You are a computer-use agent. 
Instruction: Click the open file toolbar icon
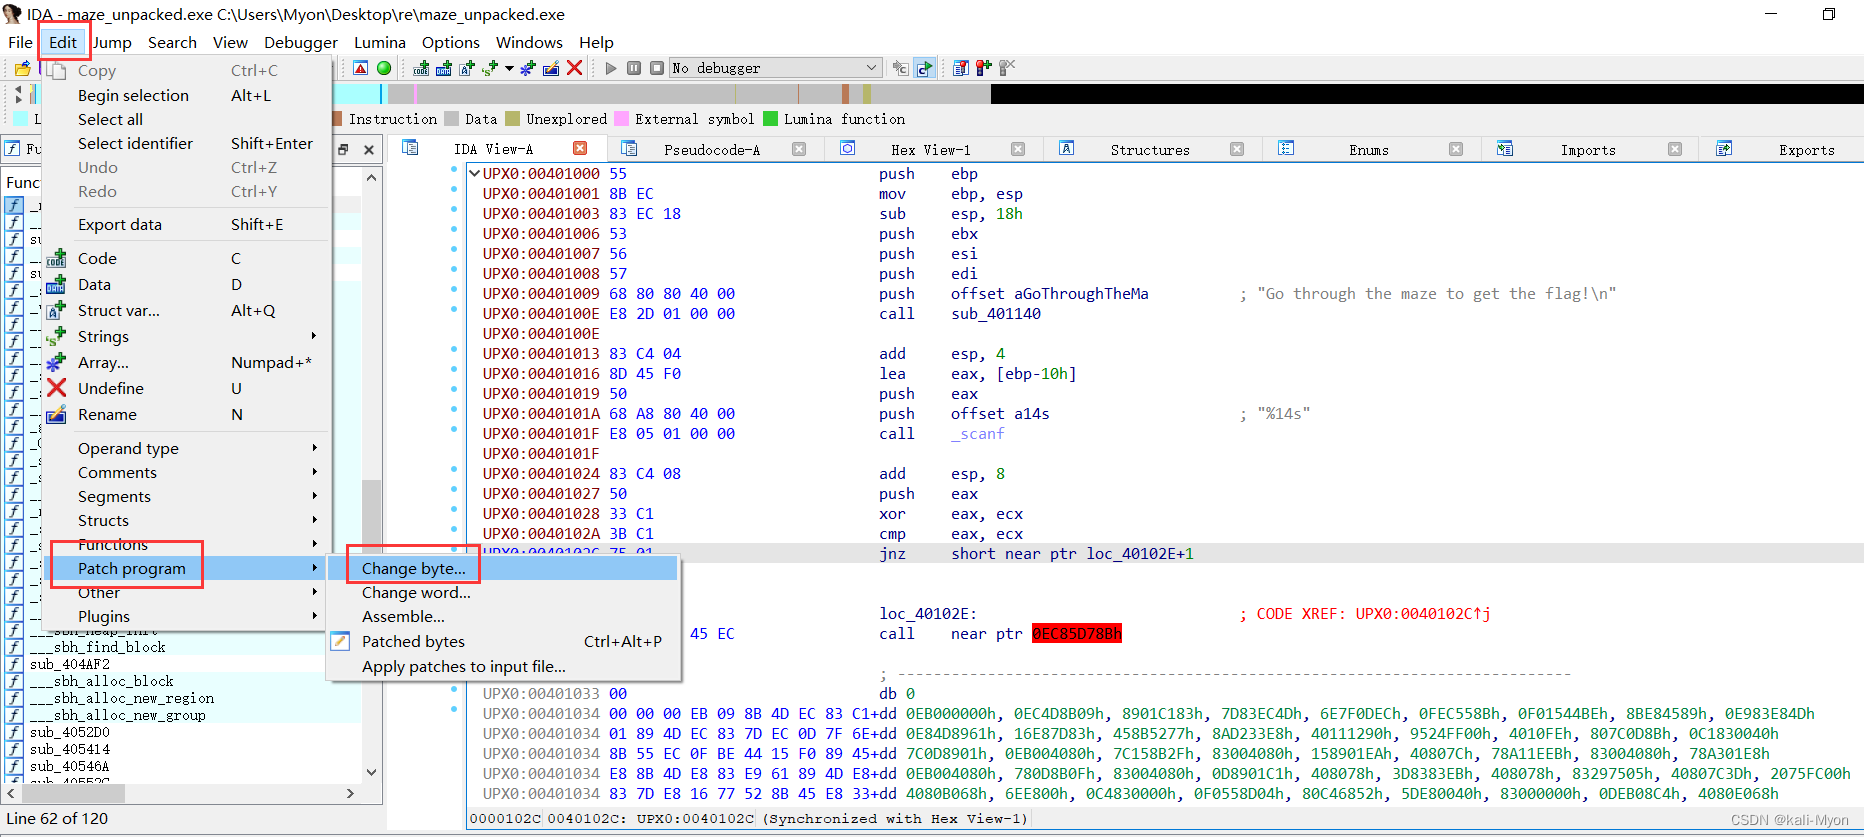pos(23,69)
